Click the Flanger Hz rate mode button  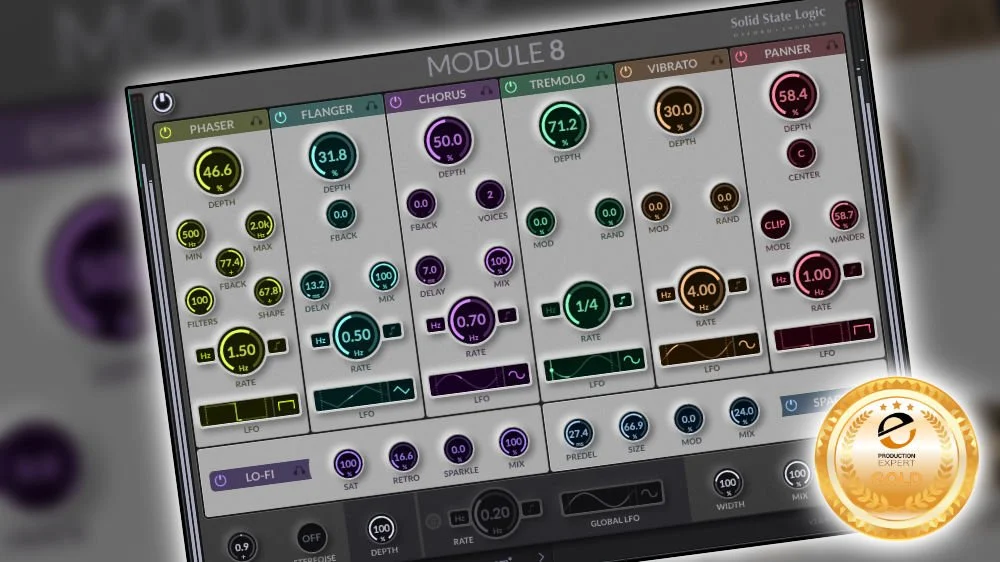point(321,340)
